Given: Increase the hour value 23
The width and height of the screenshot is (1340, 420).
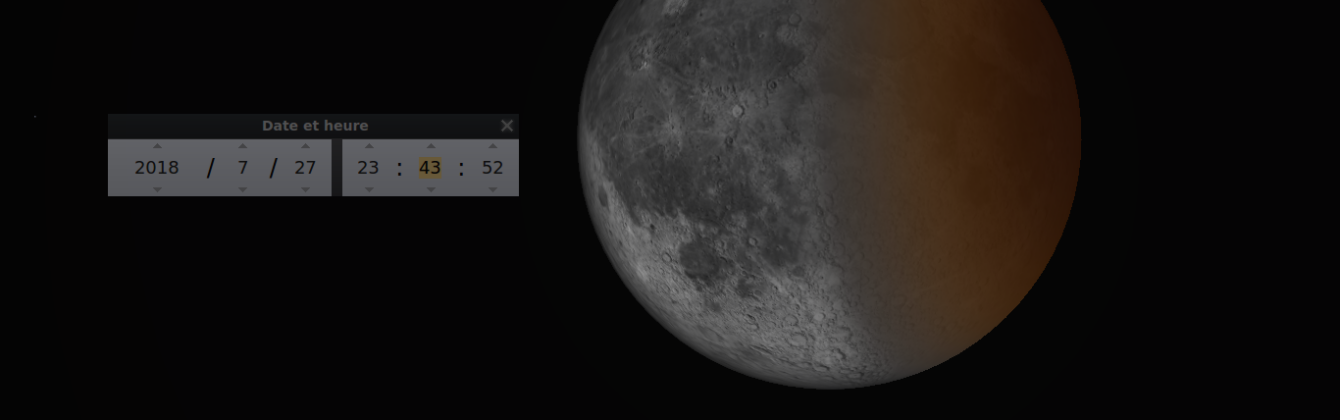Looking at the screenshot, I should [368, 146].
